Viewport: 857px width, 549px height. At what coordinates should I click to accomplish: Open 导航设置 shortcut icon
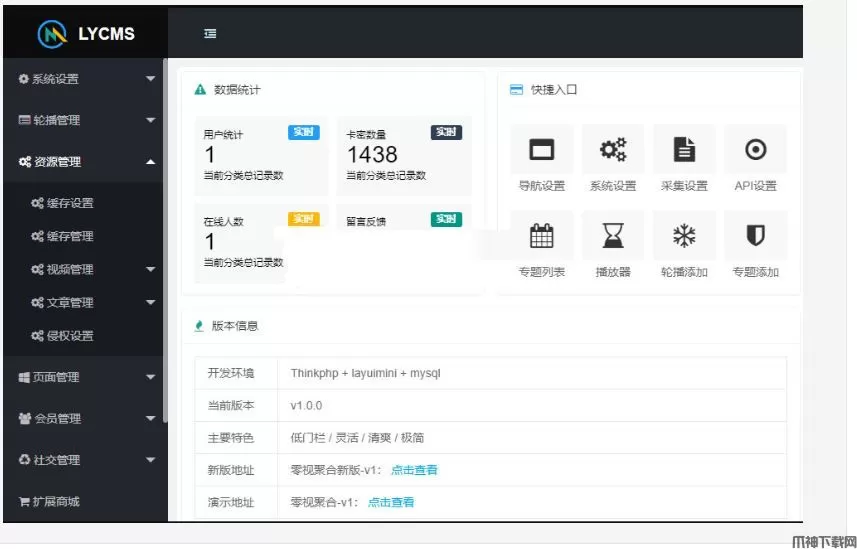tap(541, 150)
